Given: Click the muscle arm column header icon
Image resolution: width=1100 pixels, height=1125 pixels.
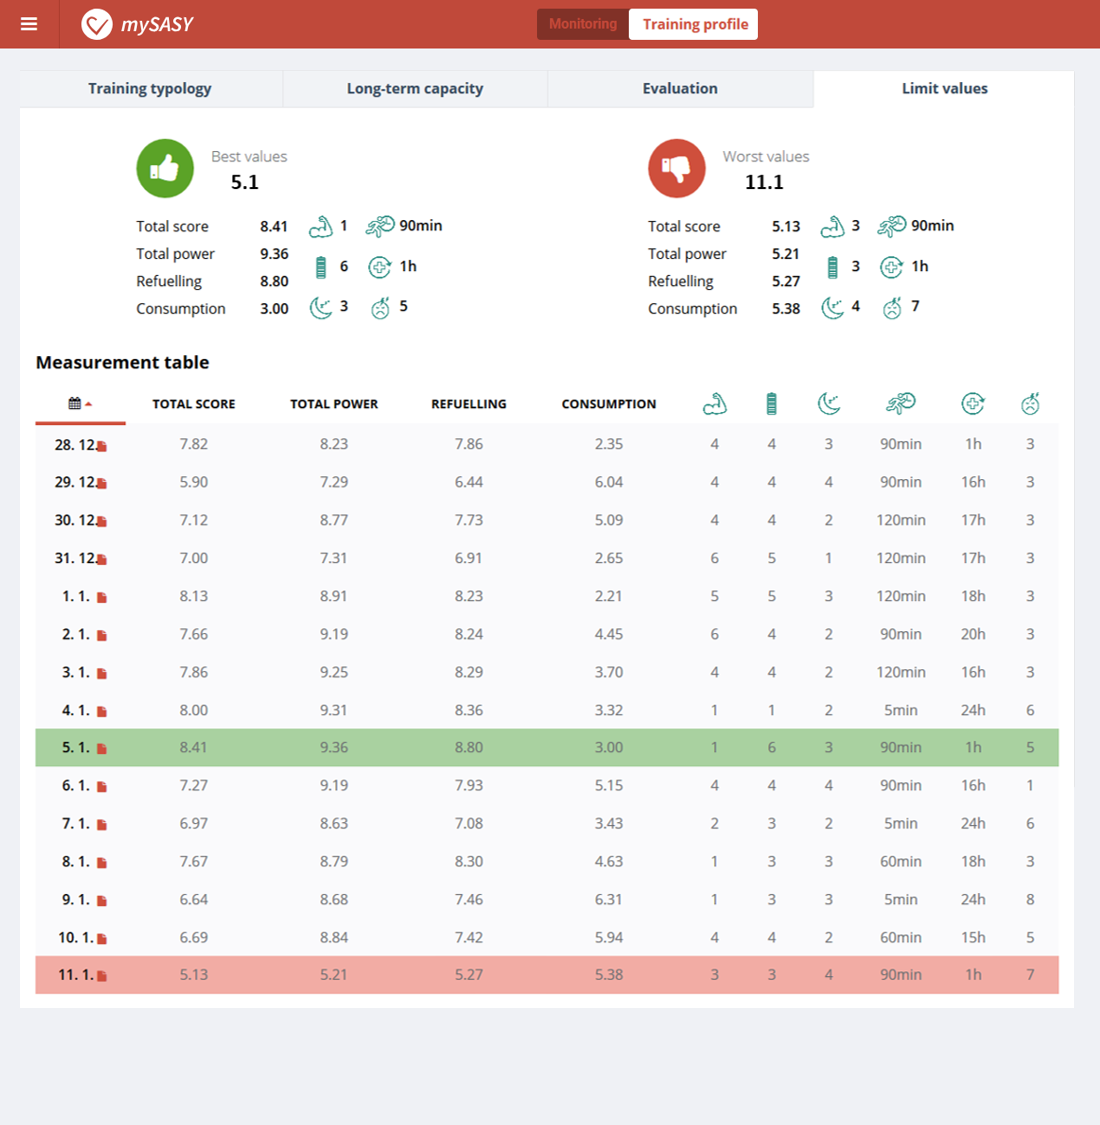Looking at the screenshot, I should point(714,404).
